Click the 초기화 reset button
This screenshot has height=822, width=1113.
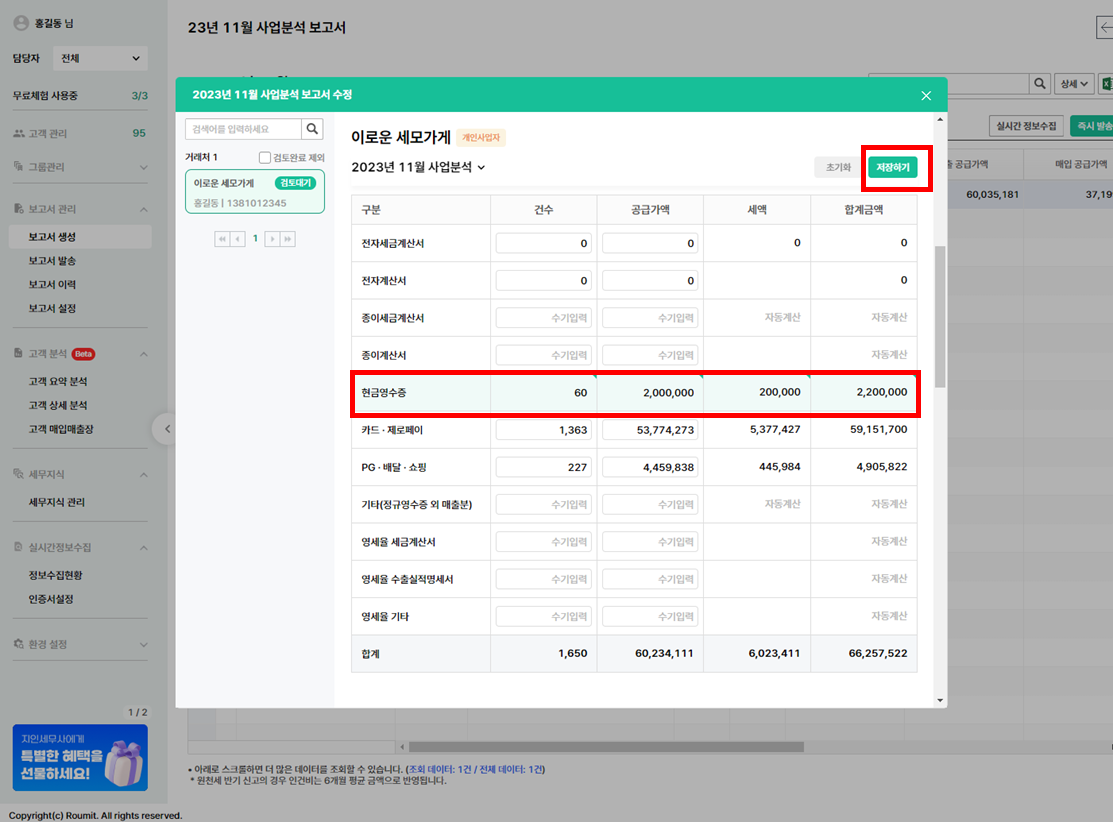[x=838, y=167]
